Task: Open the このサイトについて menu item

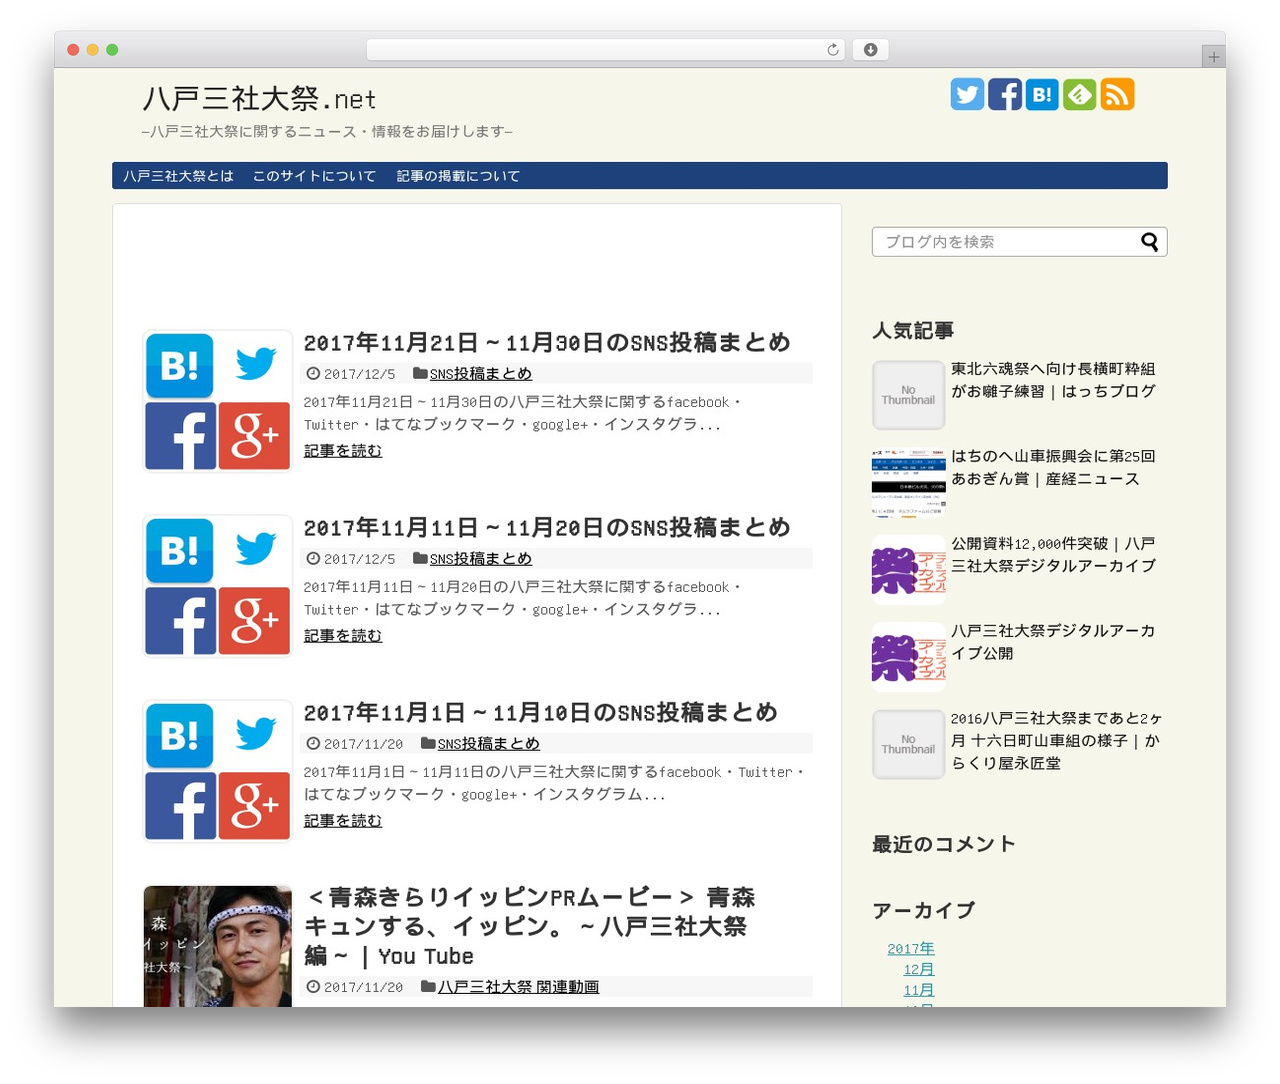Action: click(x=314, y=176)
